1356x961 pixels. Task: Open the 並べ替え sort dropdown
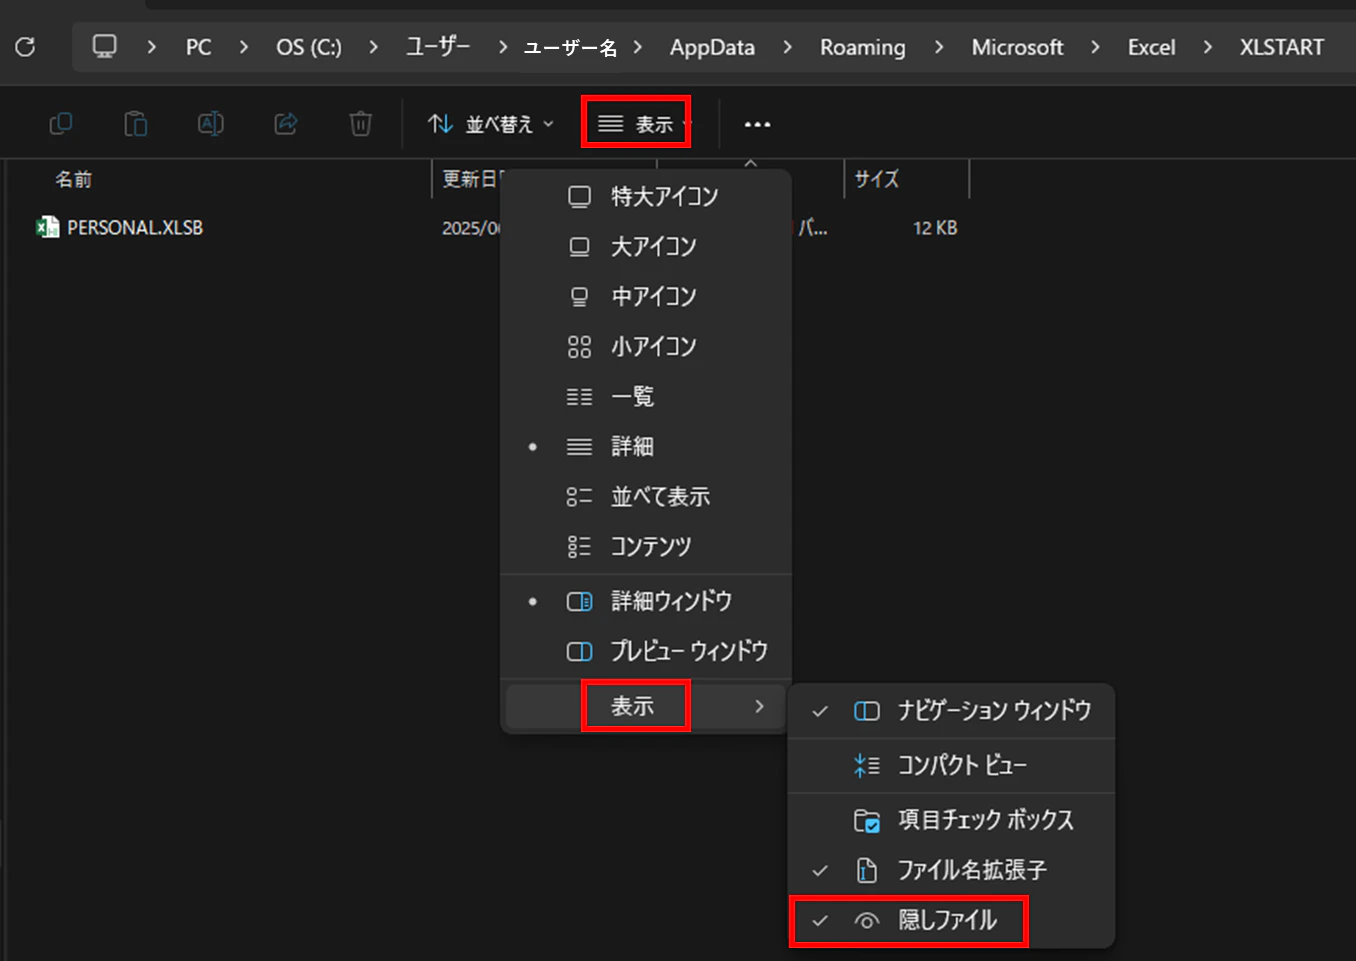[x=491, y=124]
